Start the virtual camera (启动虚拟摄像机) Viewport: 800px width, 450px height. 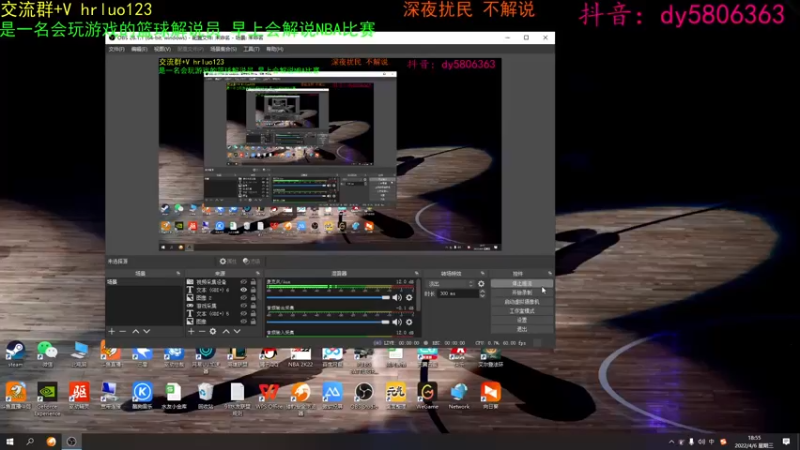(521, 302)
